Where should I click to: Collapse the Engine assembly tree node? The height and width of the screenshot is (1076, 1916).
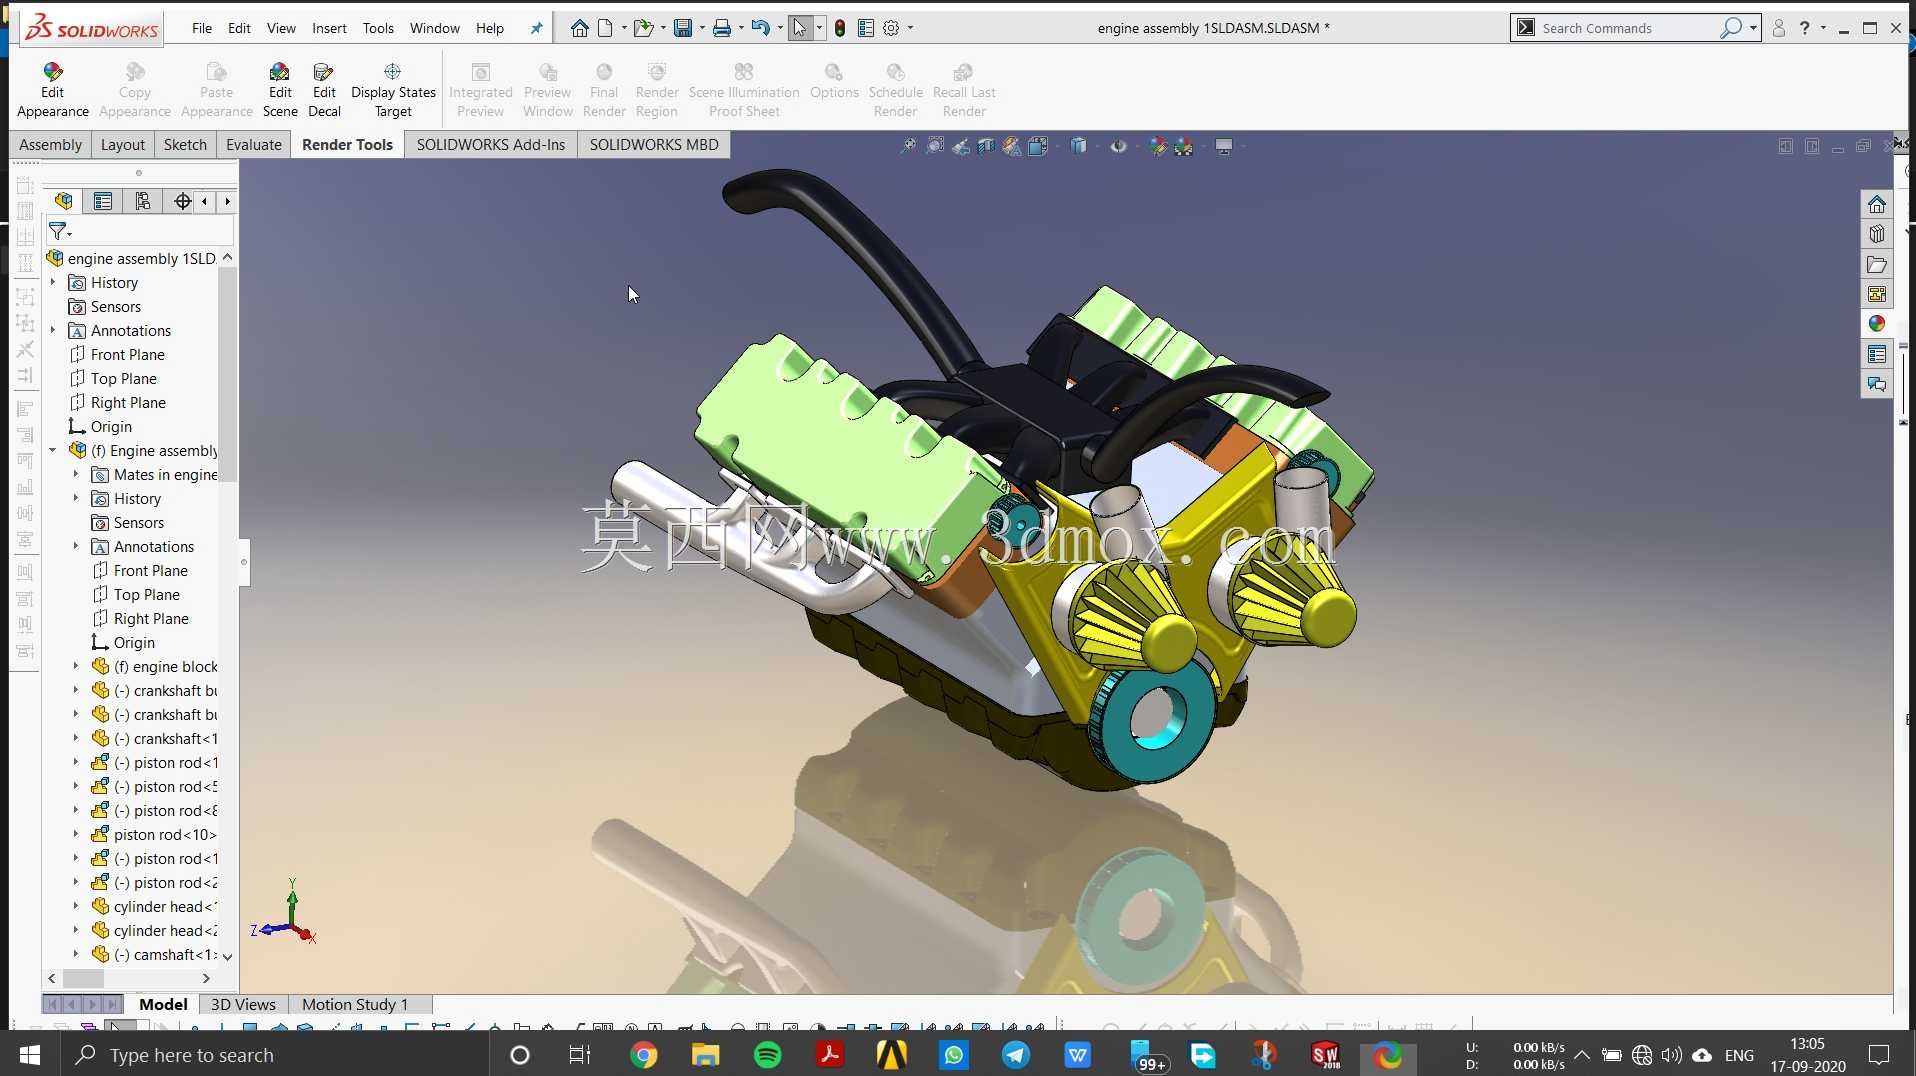[53, 450]
